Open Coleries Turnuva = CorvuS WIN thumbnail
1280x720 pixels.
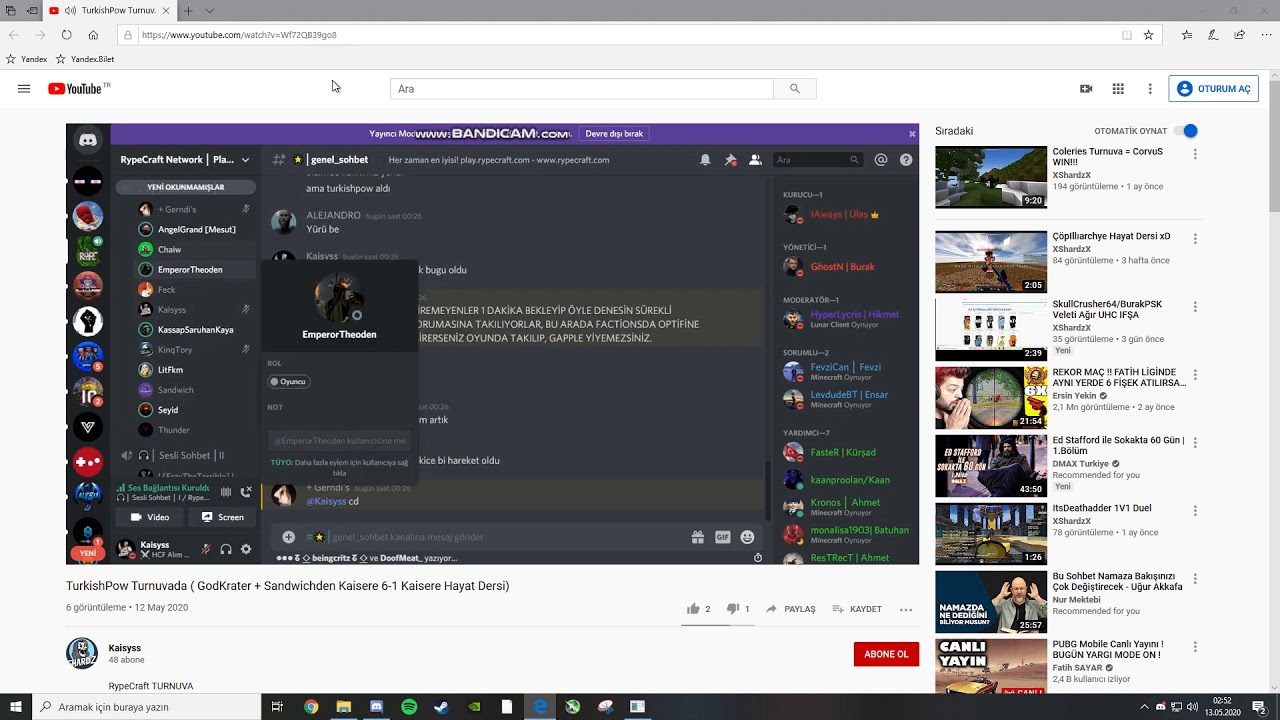(991, 177)
